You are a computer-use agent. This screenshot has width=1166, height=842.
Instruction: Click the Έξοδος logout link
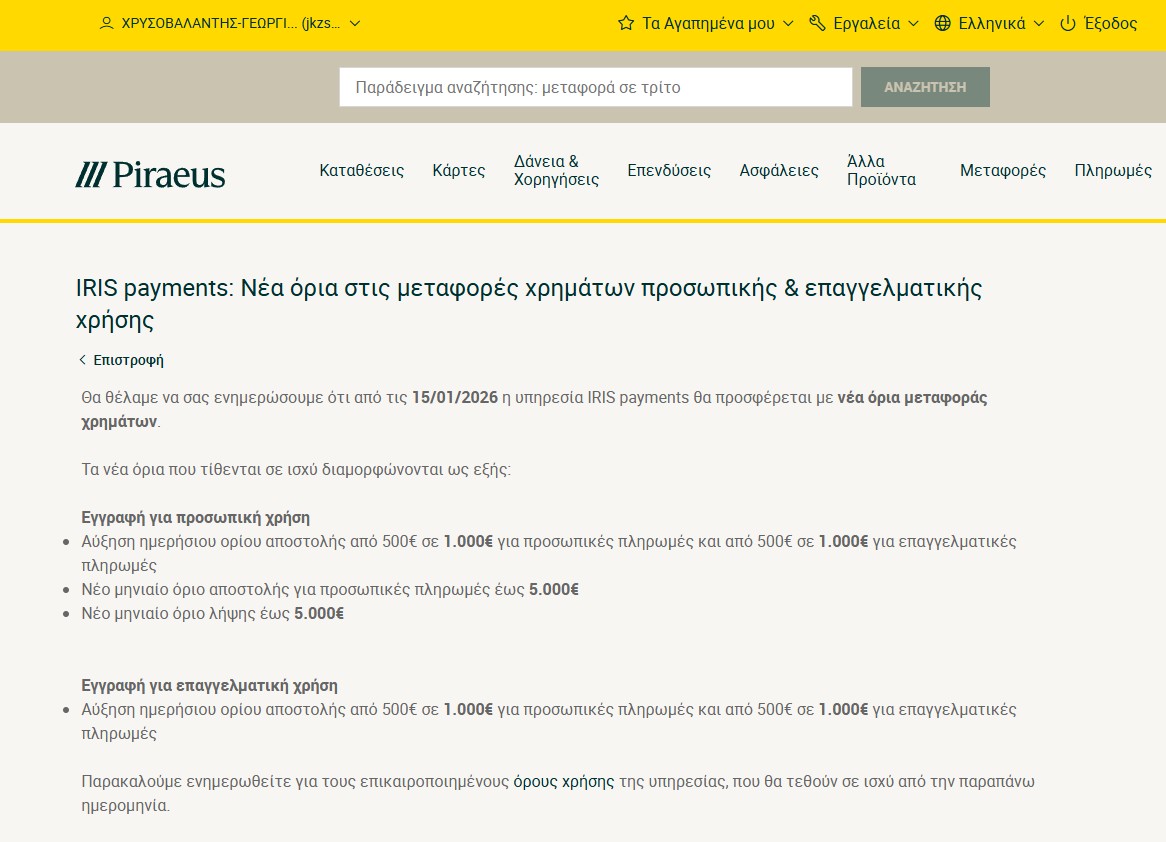[1110, 23]
